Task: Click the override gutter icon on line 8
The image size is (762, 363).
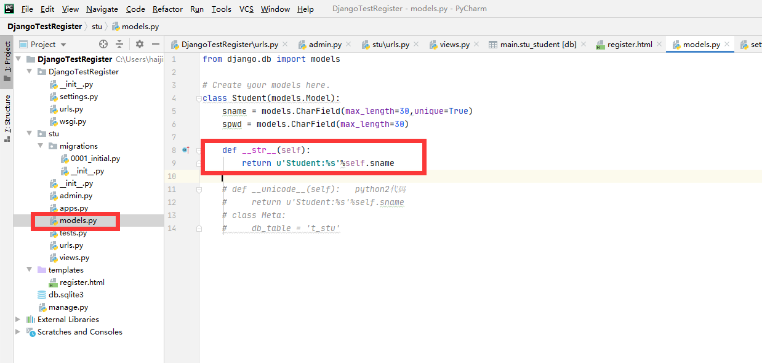Action: coord(185,151)
